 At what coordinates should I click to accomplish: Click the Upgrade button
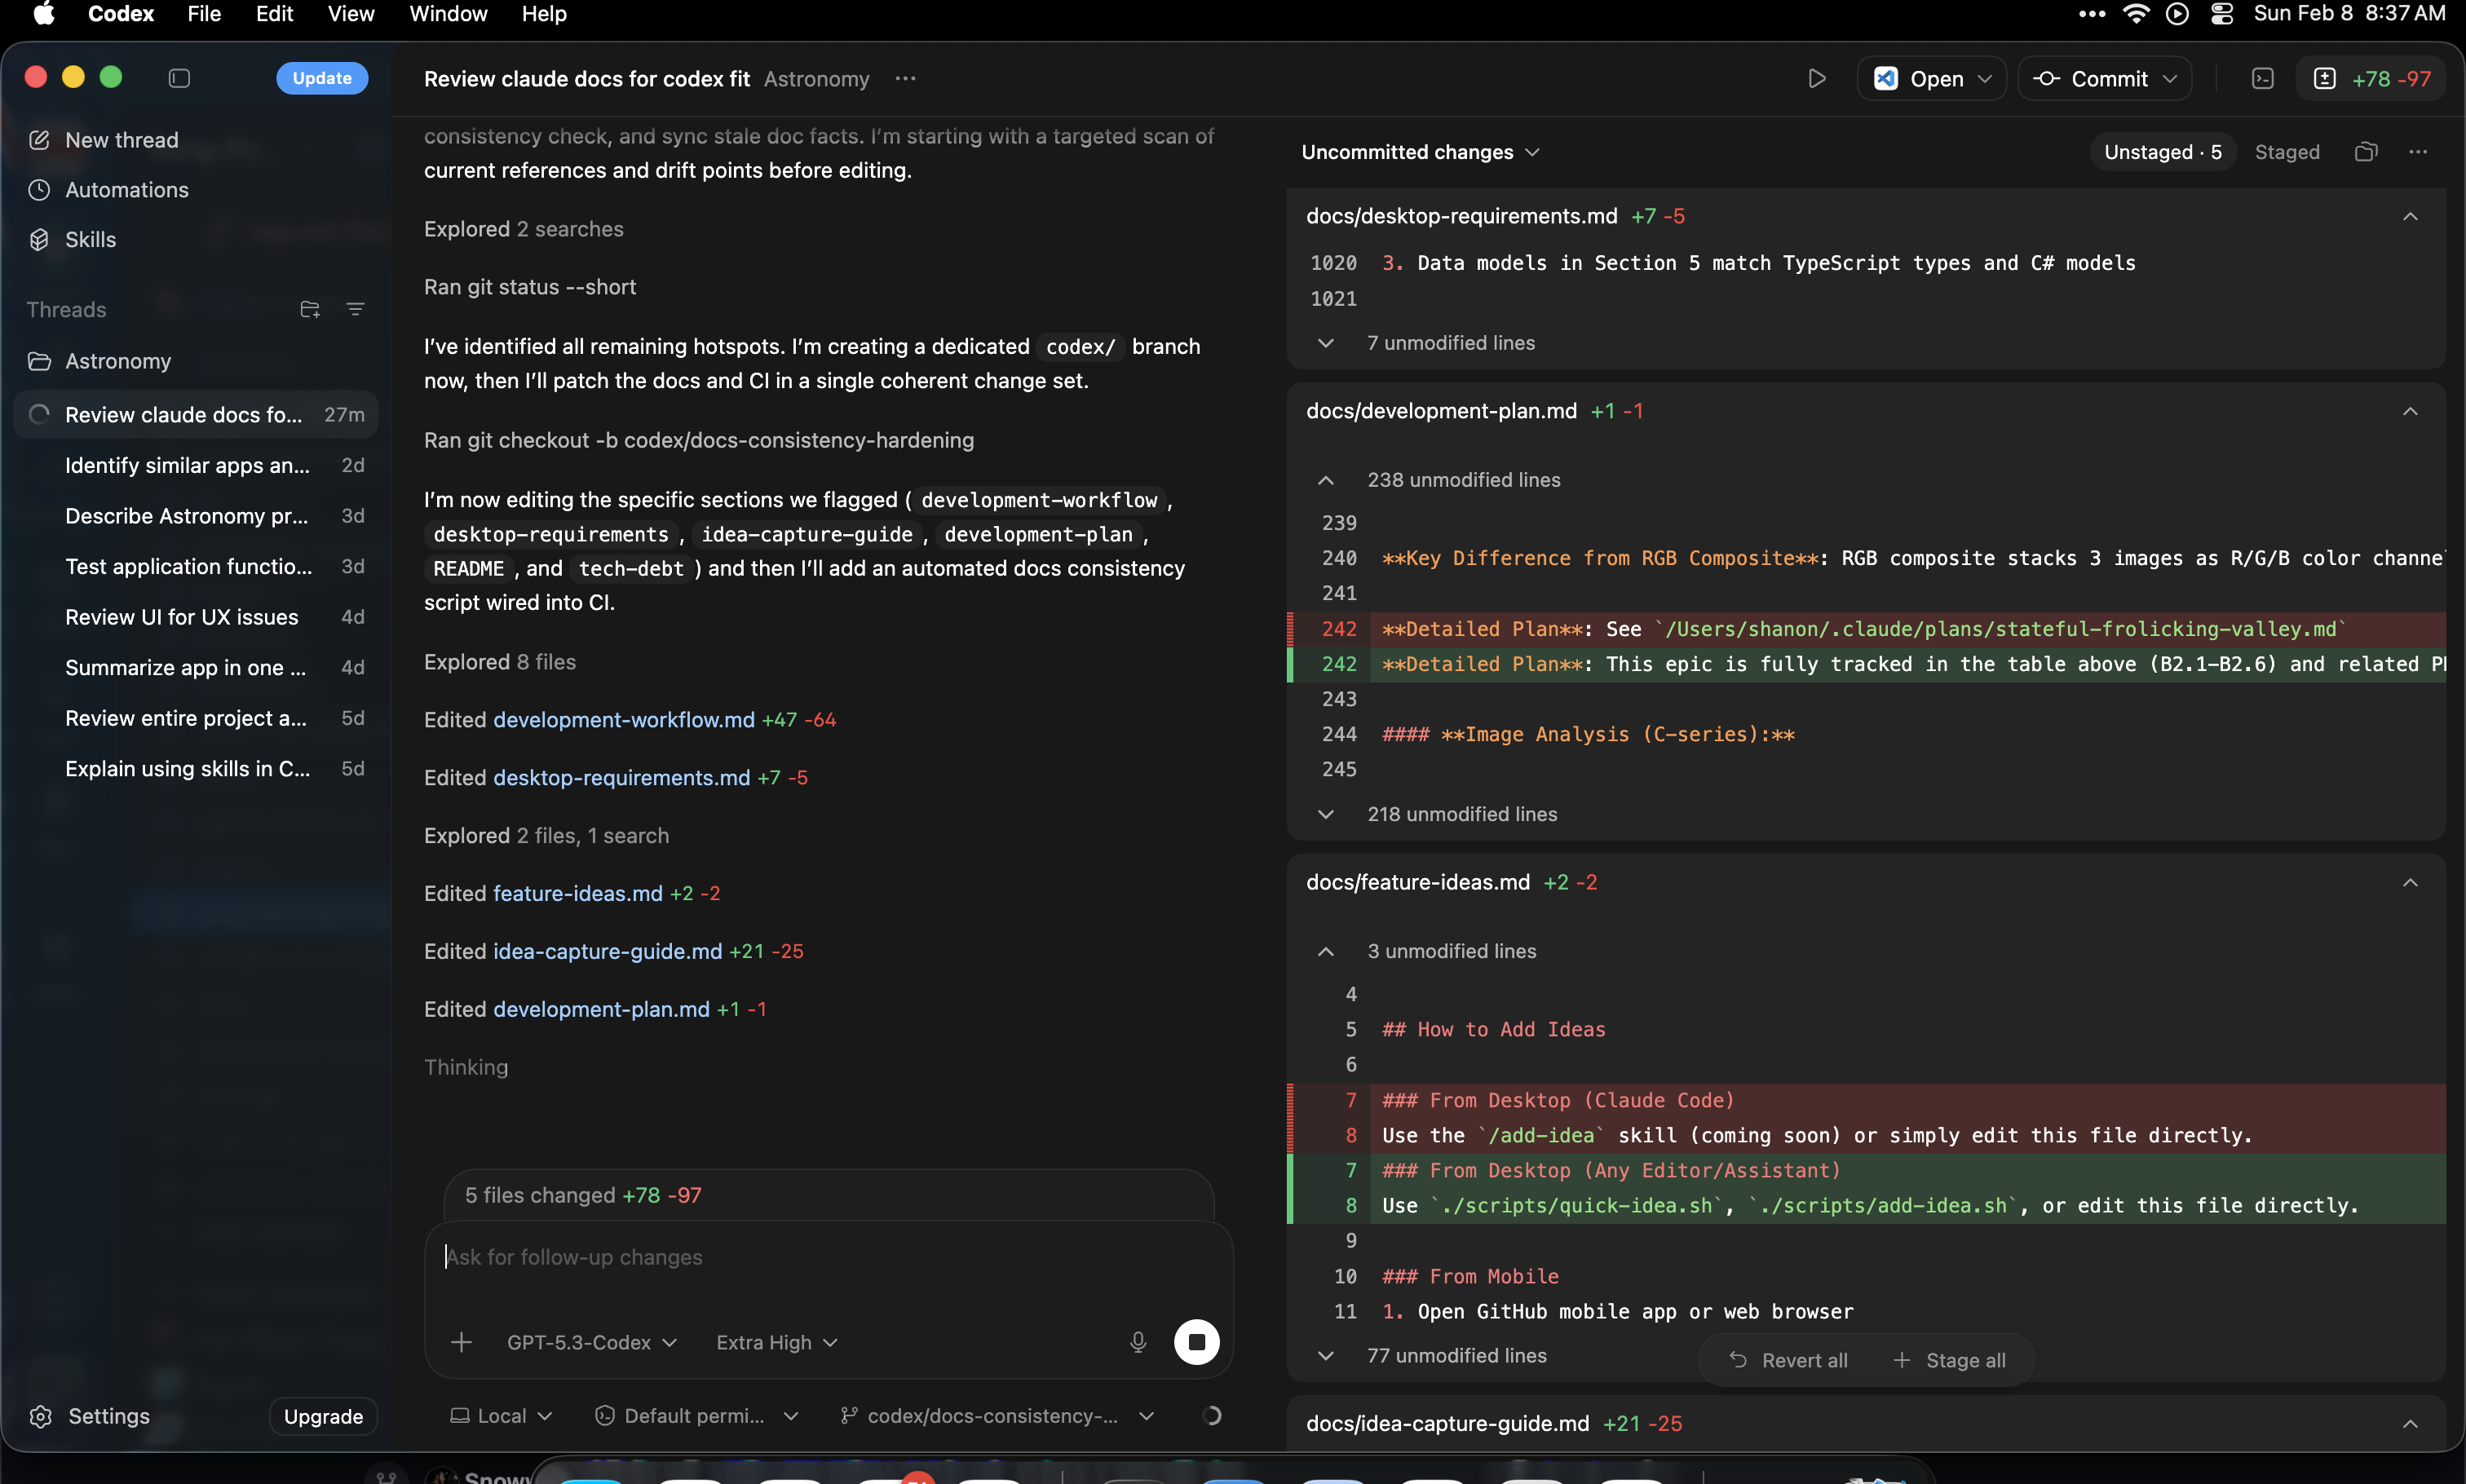[323, 1416]
